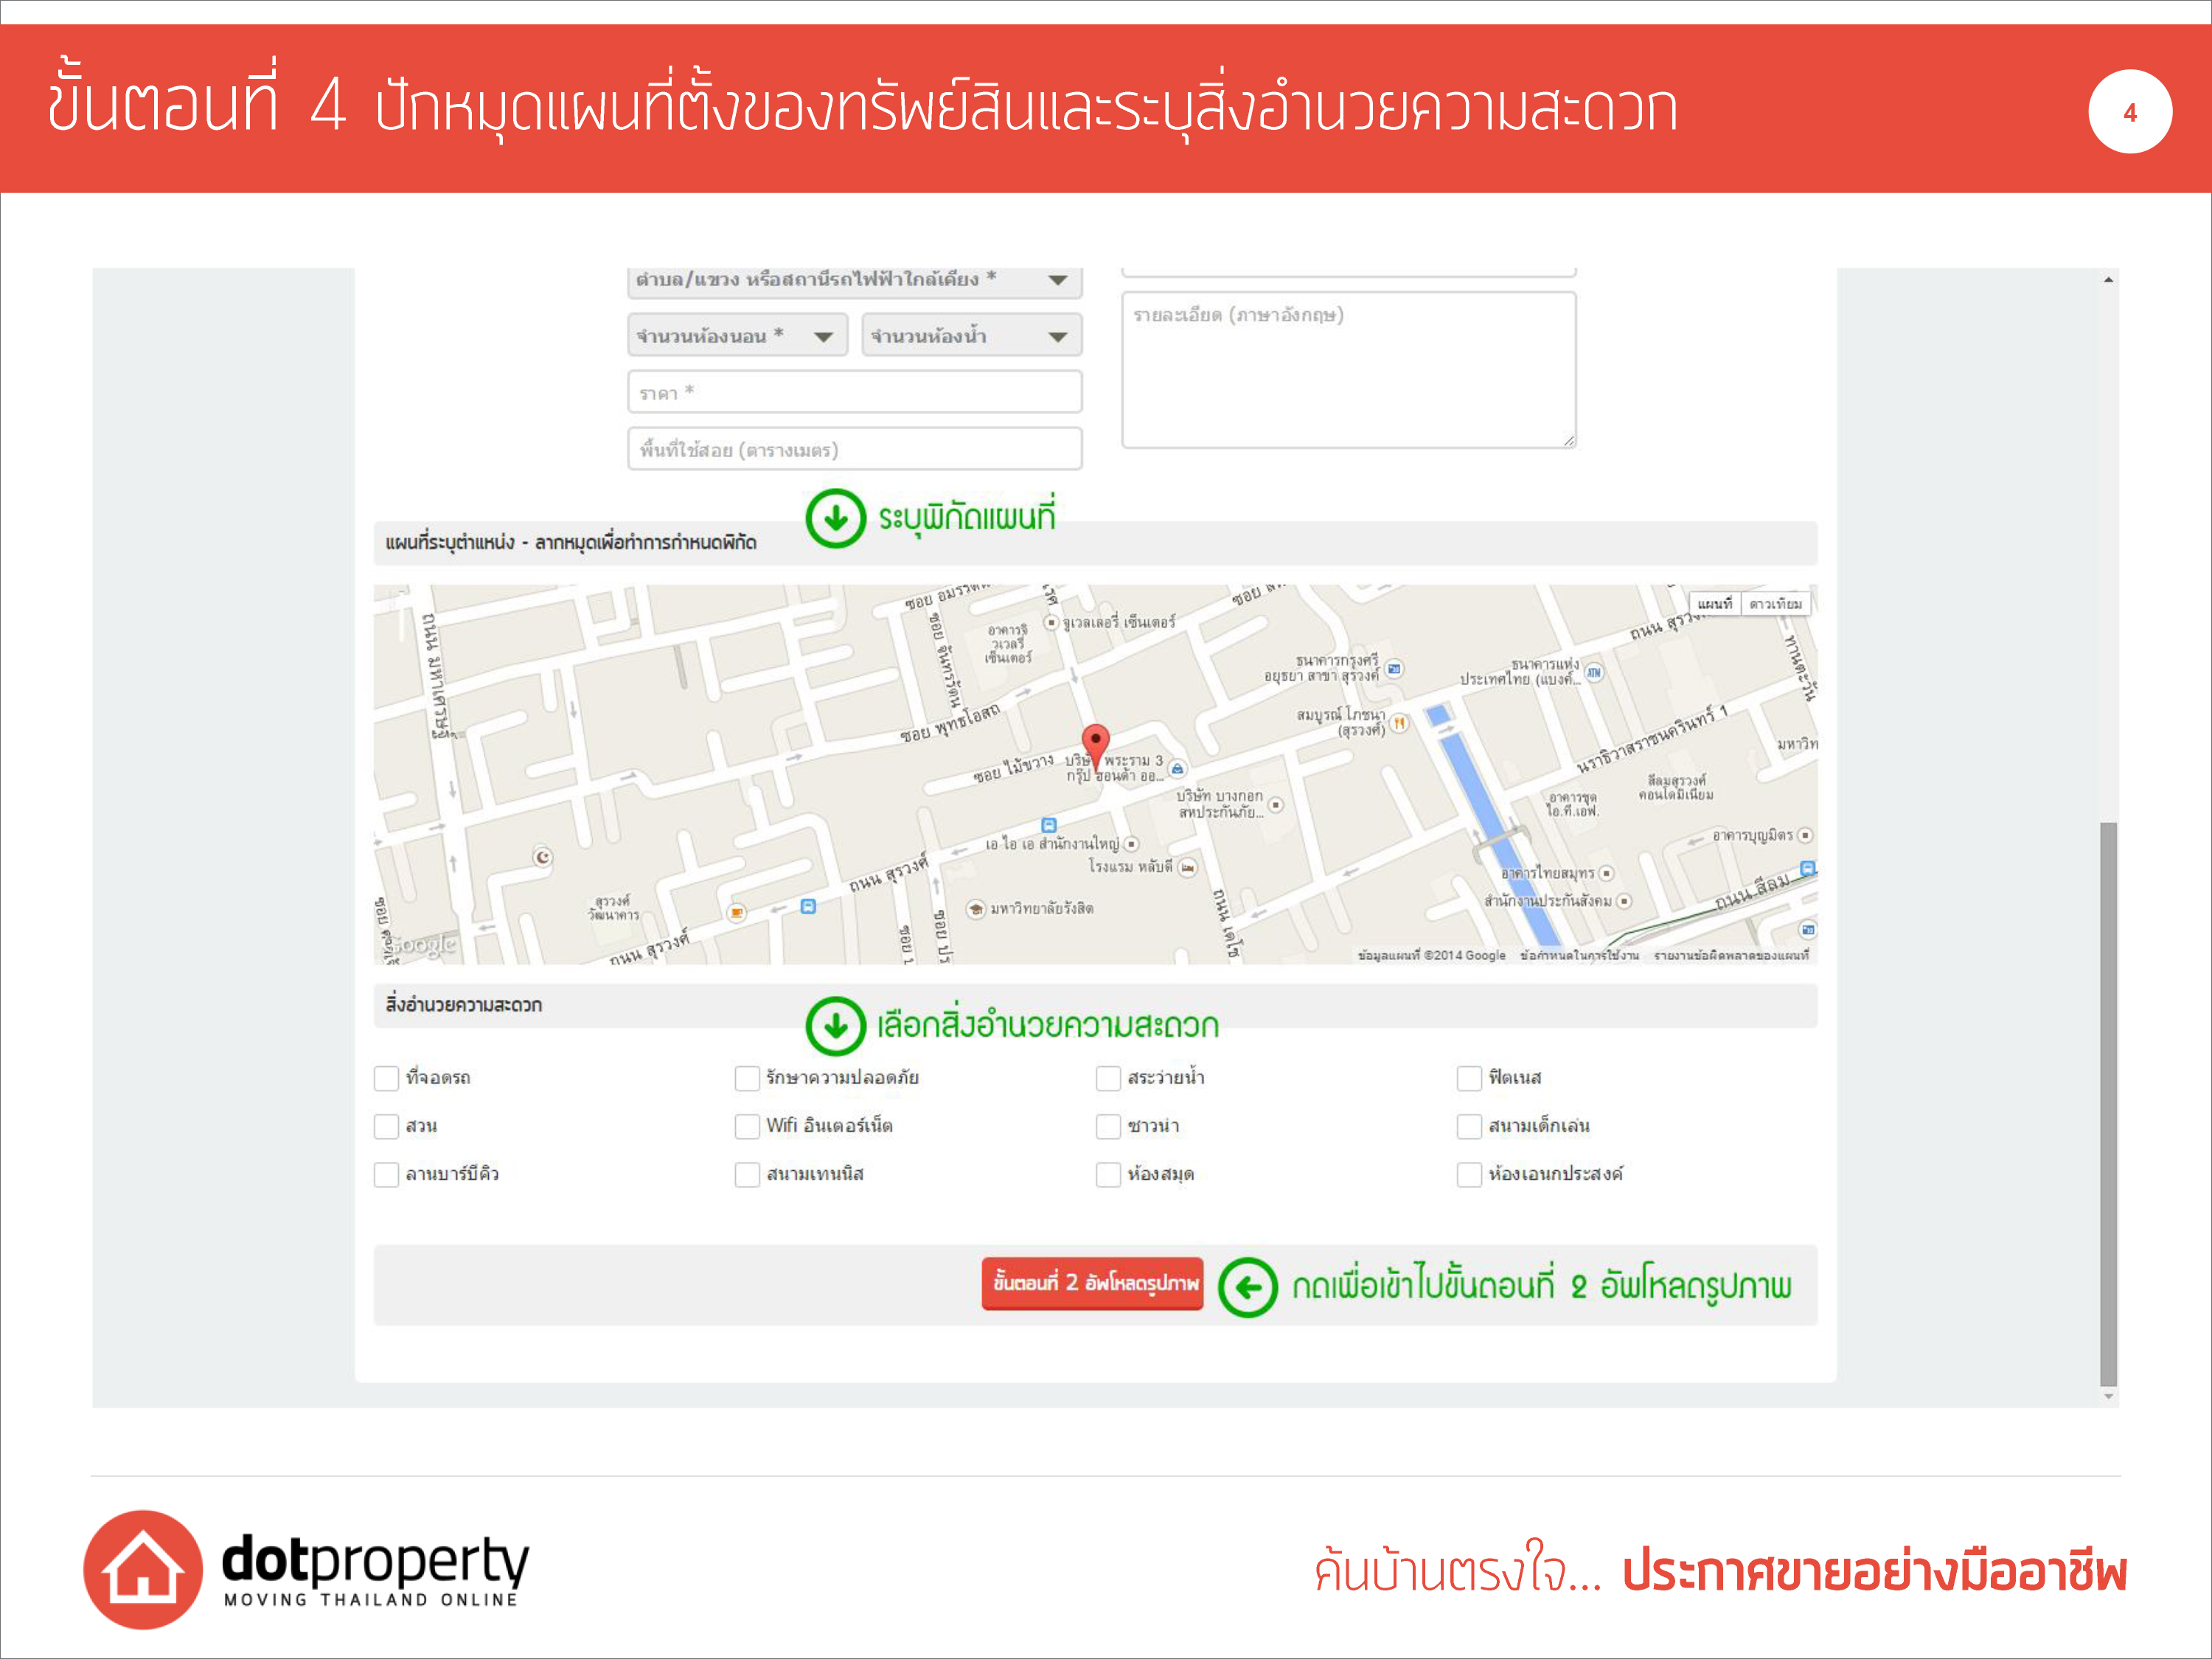Select the ฟิตเนส fitness checkbox

click(x=1469, y=1078)
